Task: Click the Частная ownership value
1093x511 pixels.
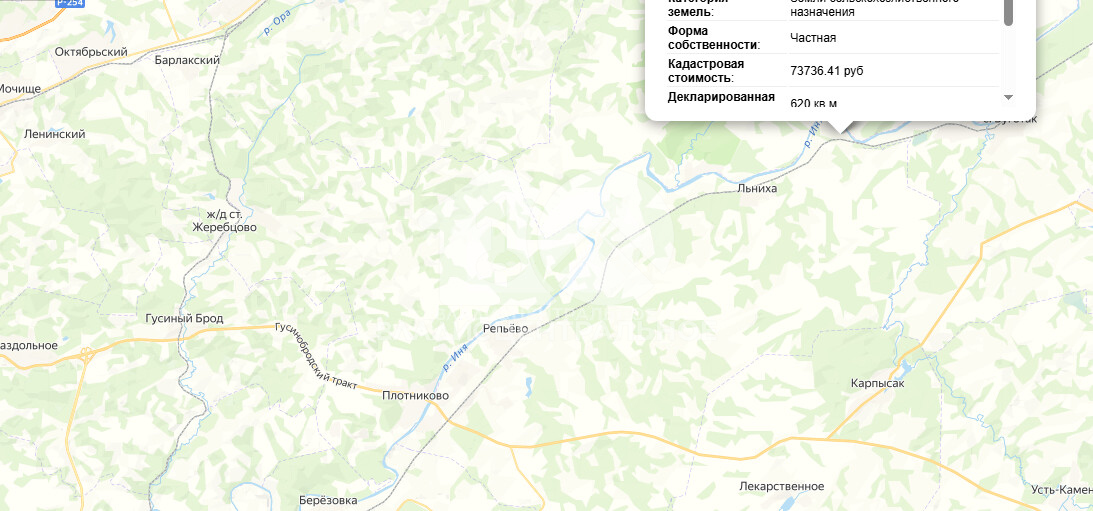Action: click(813, 38)
